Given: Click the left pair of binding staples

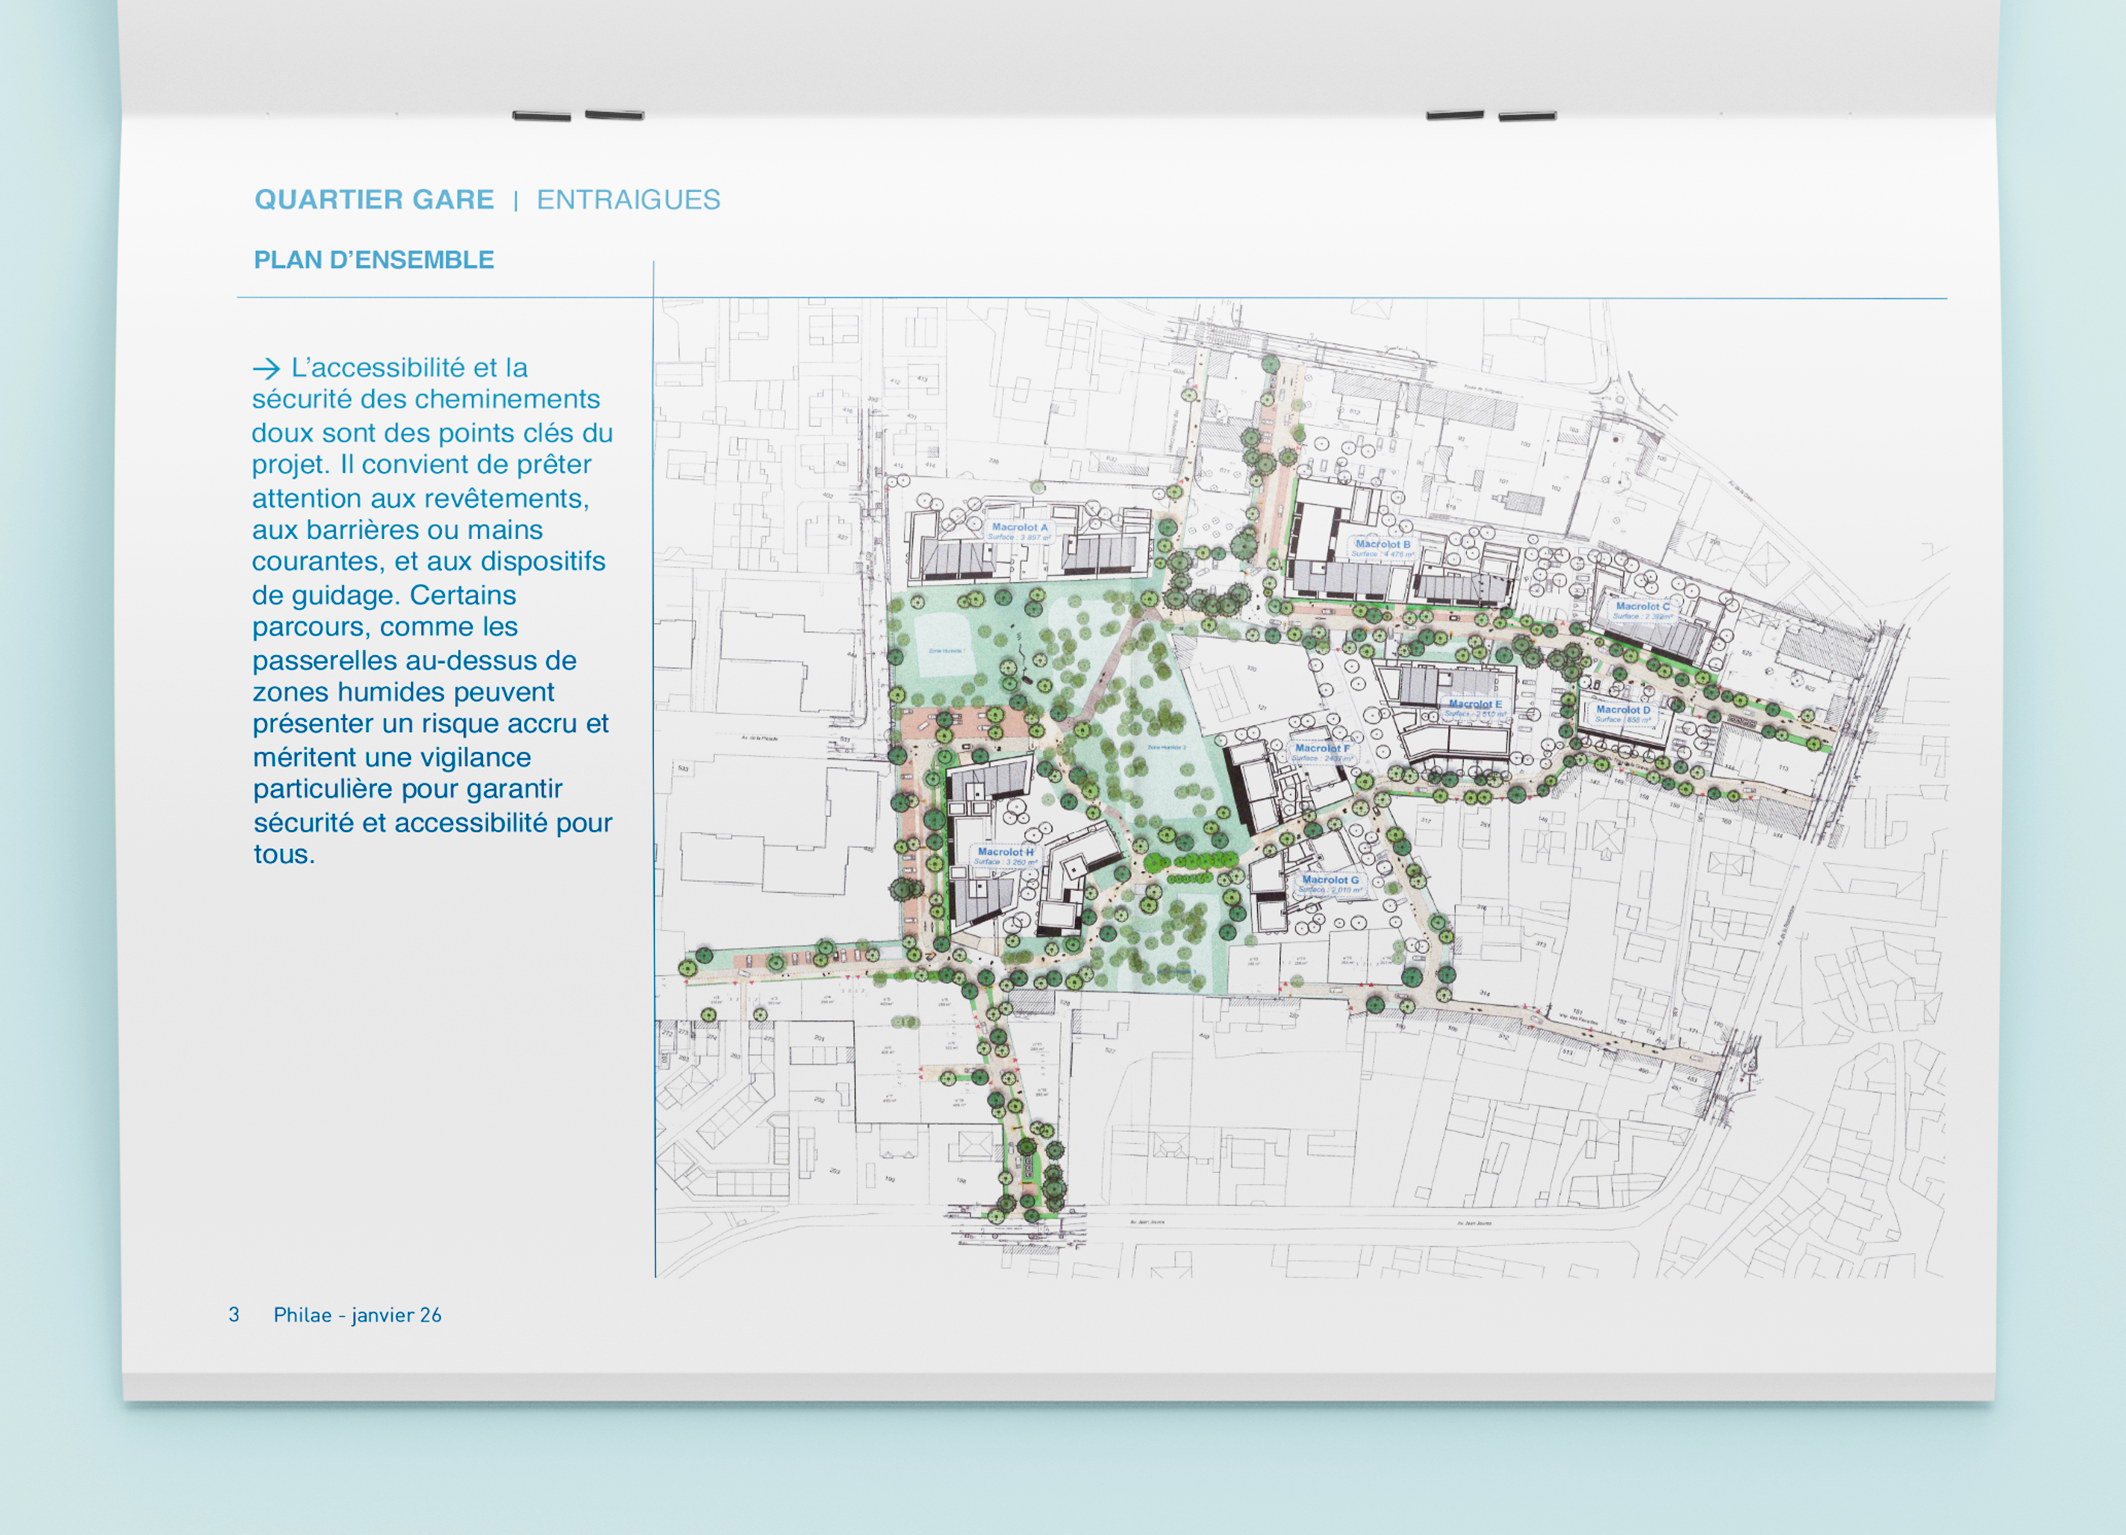Looking at the screenshot, I should pos(578,116).
